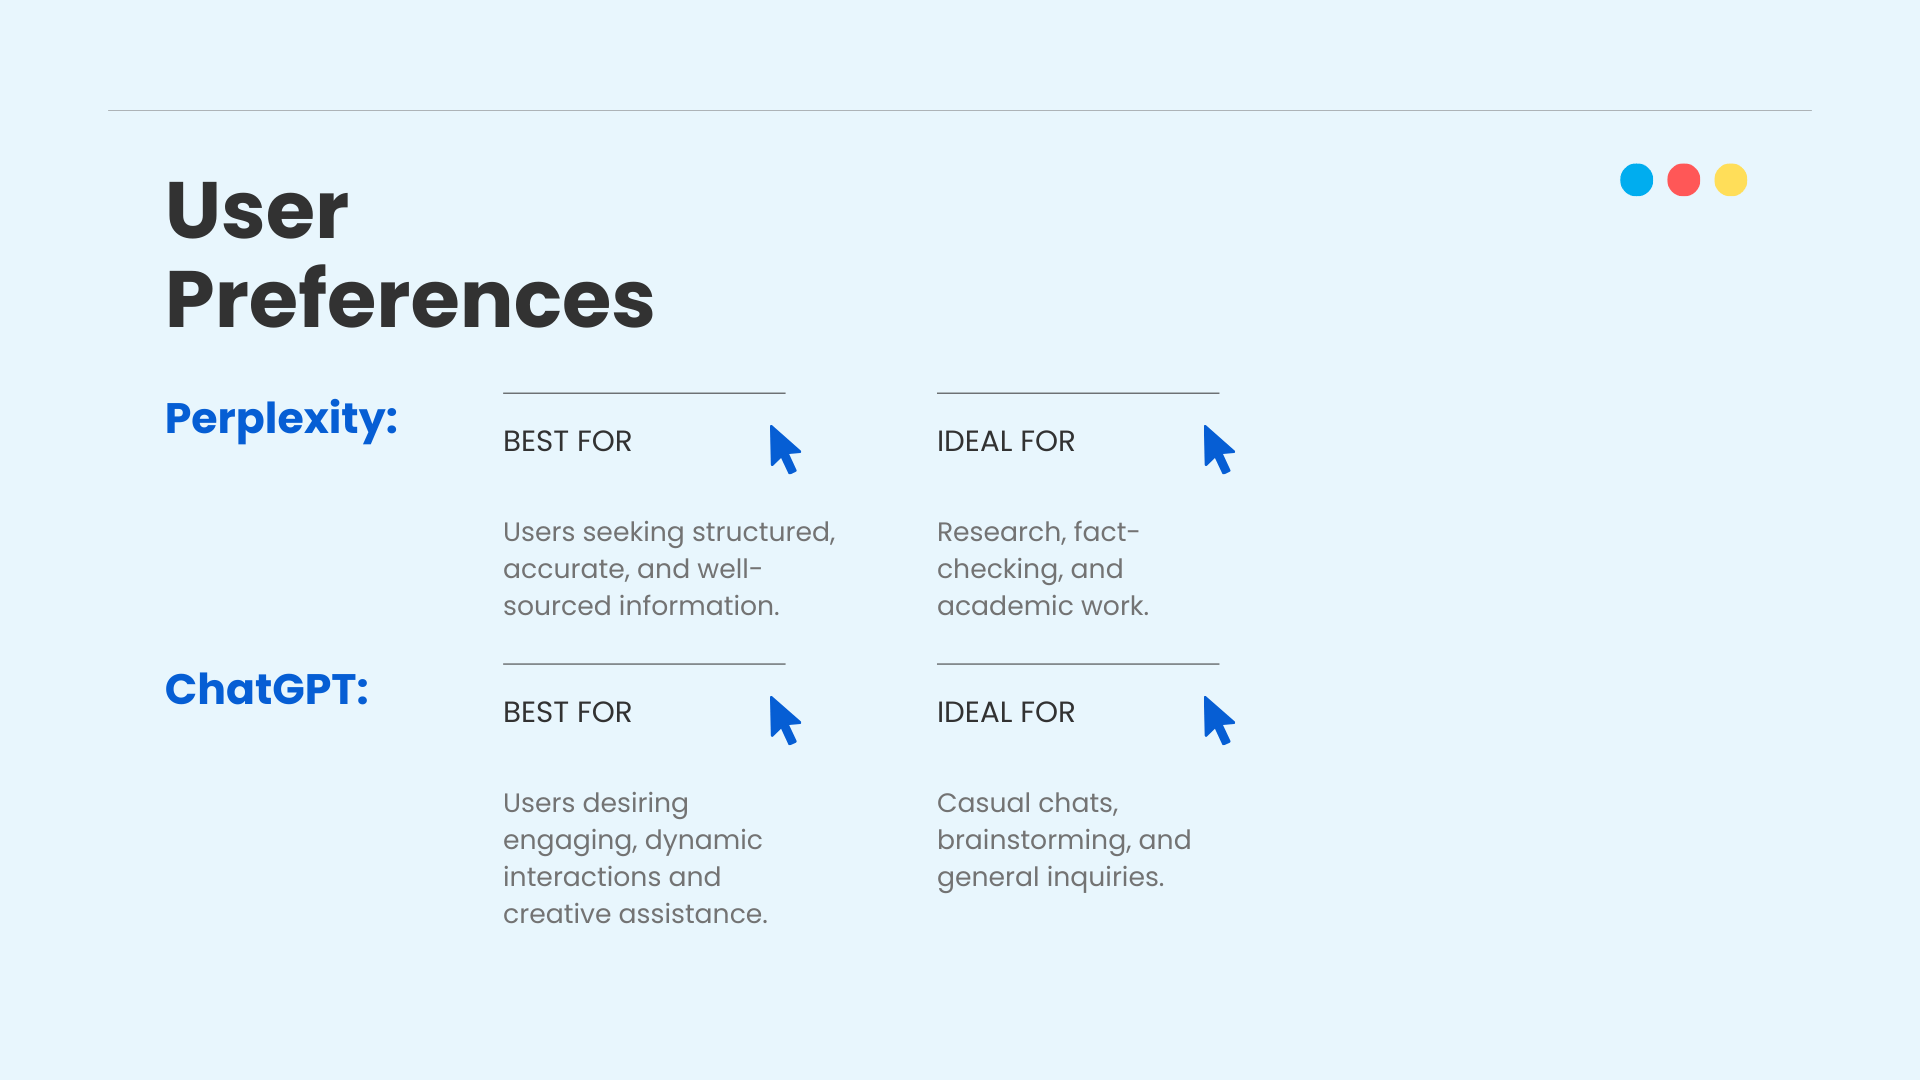Click divider line above Perplexity BEST FOR
The height and width of the screenshot is (1080, 1920).
[x=644, y=393]
